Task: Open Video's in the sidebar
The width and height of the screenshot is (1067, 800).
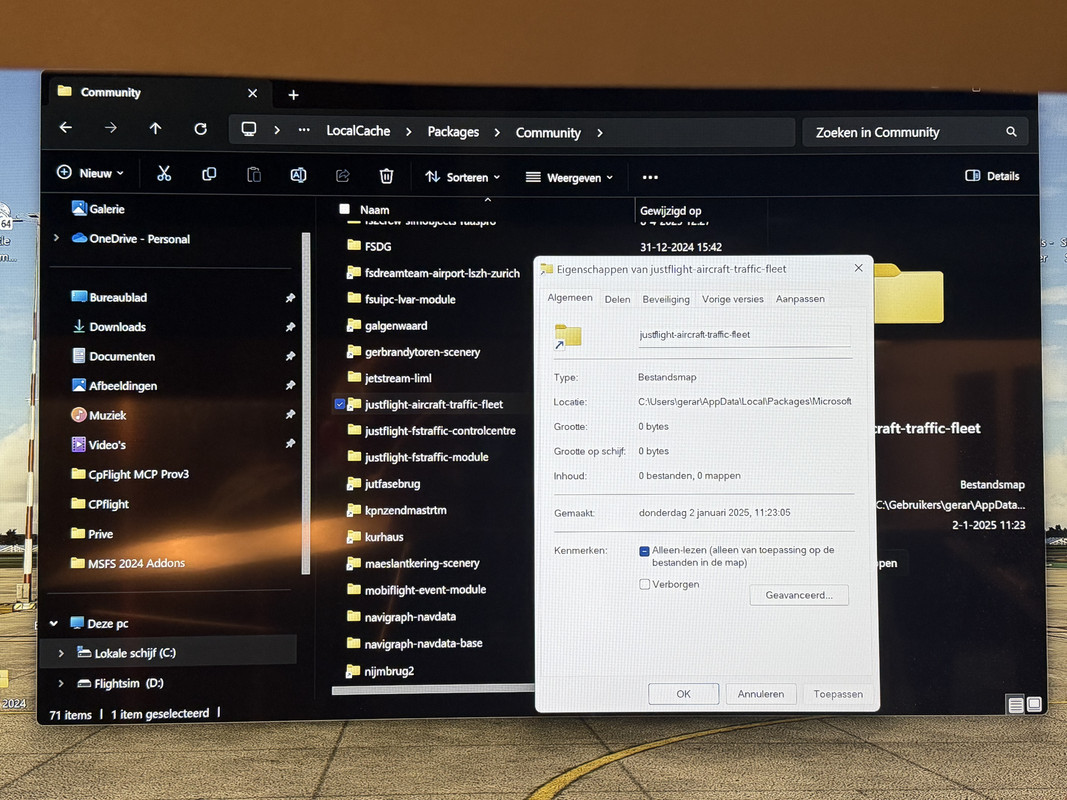Action: coord(99,445)
